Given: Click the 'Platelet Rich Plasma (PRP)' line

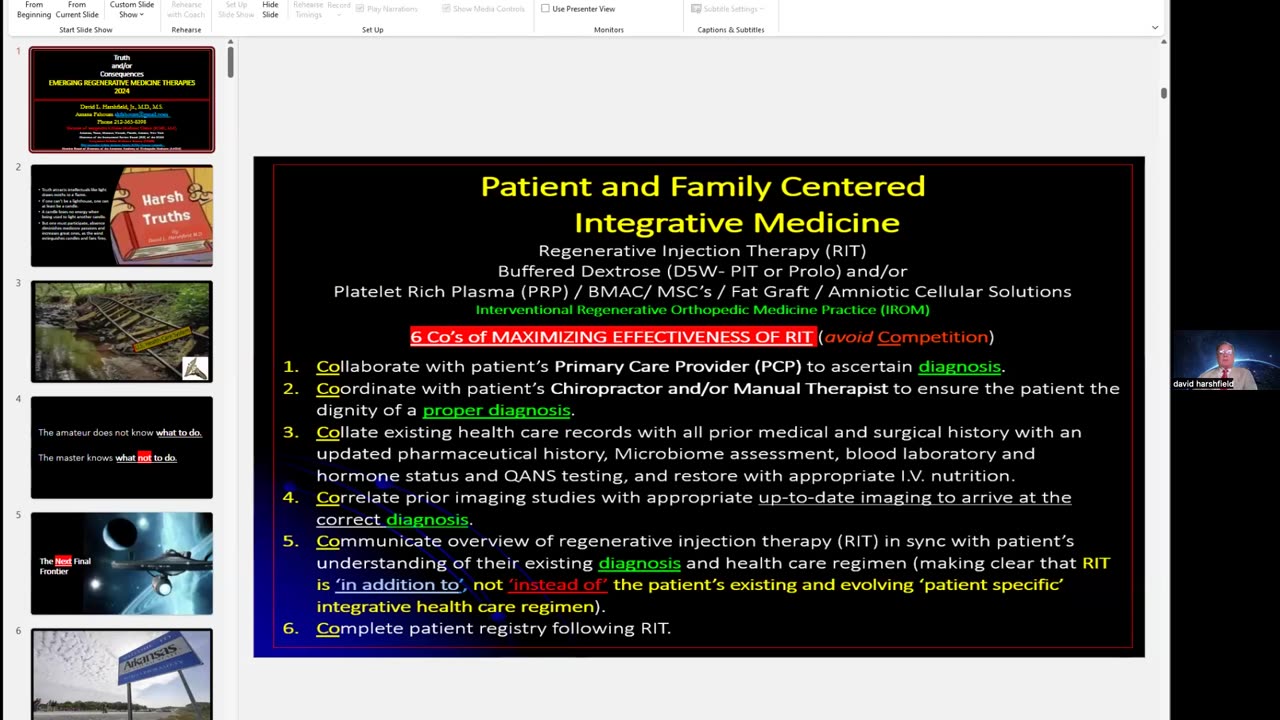Looking at the screenshot, I should pyautogui.click(x=702, y=292).
